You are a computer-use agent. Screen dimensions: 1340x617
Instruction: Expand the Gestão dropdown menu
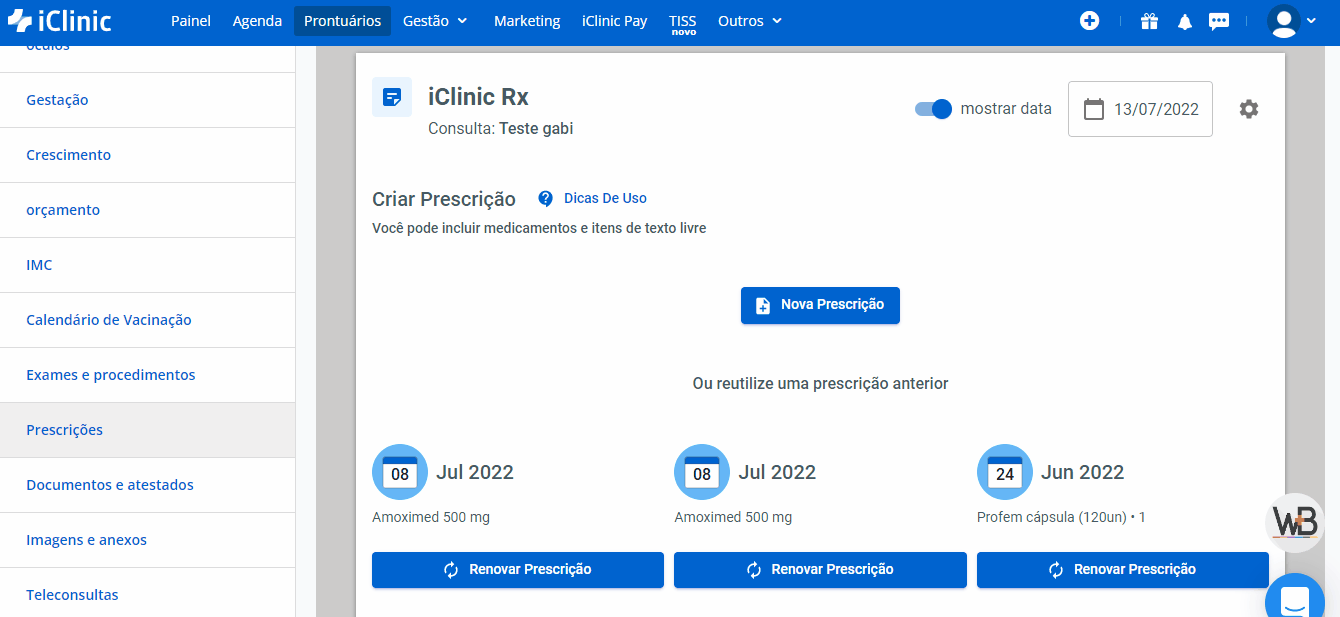pos(435,21)
